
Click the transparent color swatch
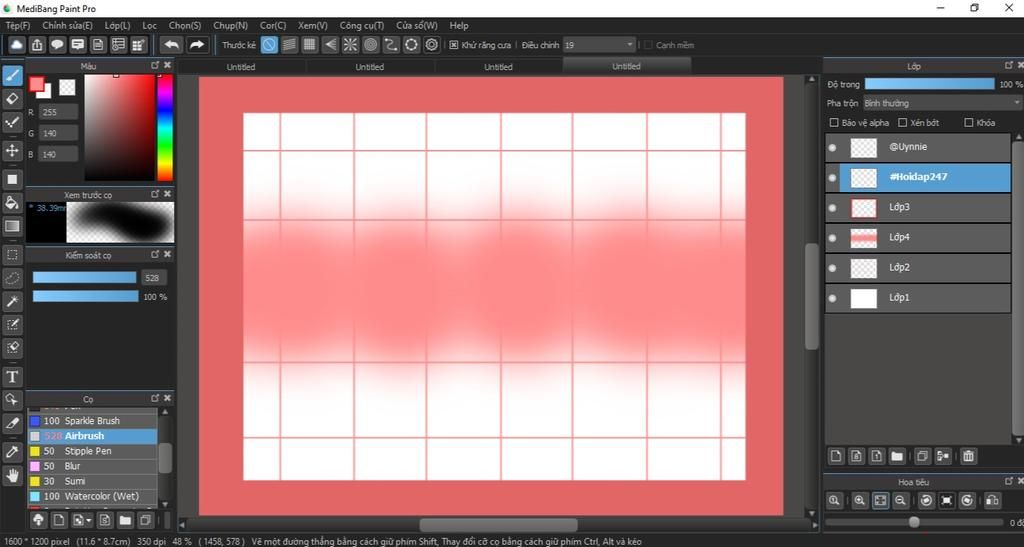[67, 87]
